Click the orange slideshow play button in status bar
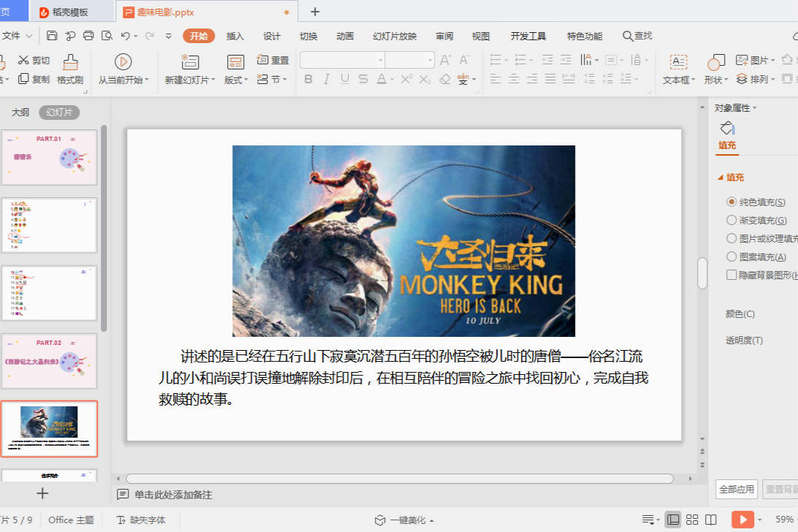The height and width of the screenshot is (532, 798). point(742,519)
